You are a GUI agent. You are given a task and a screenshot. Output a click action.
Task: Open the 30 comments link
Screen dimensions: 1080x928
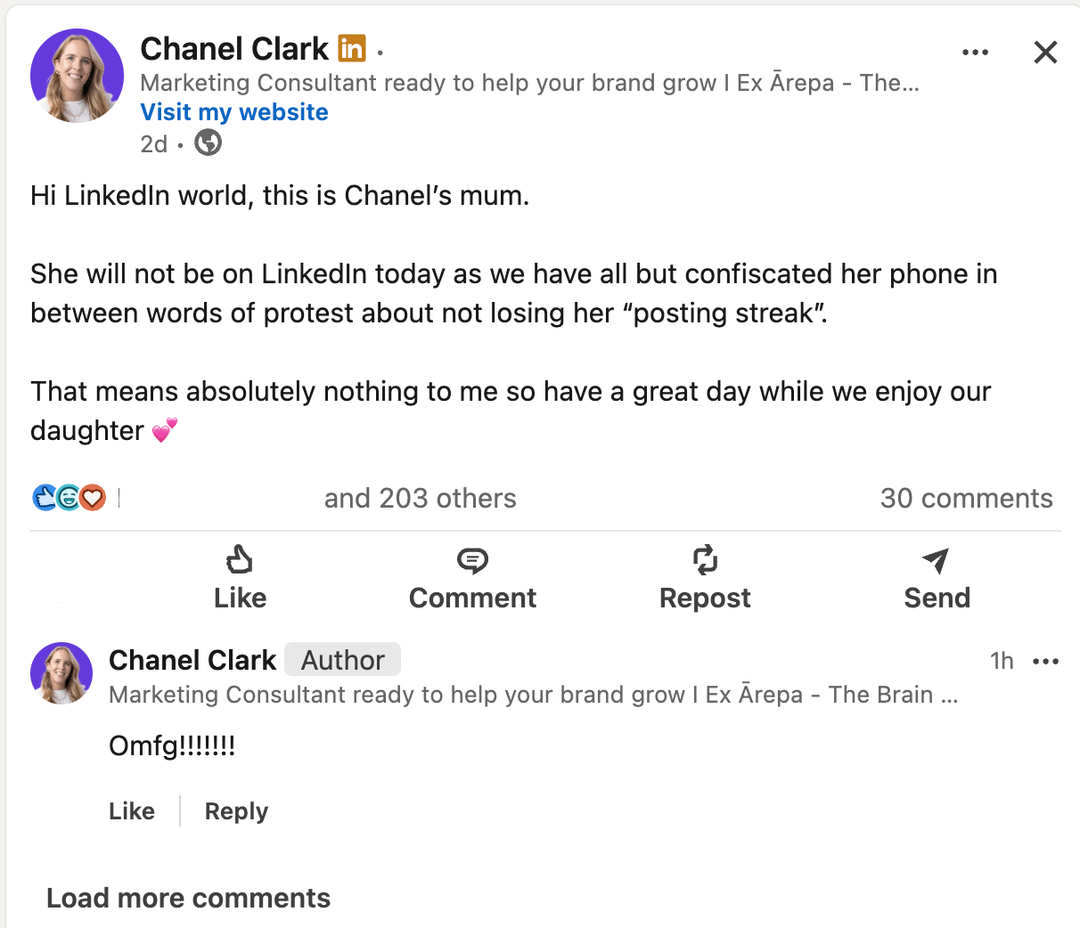coord(966,498)
